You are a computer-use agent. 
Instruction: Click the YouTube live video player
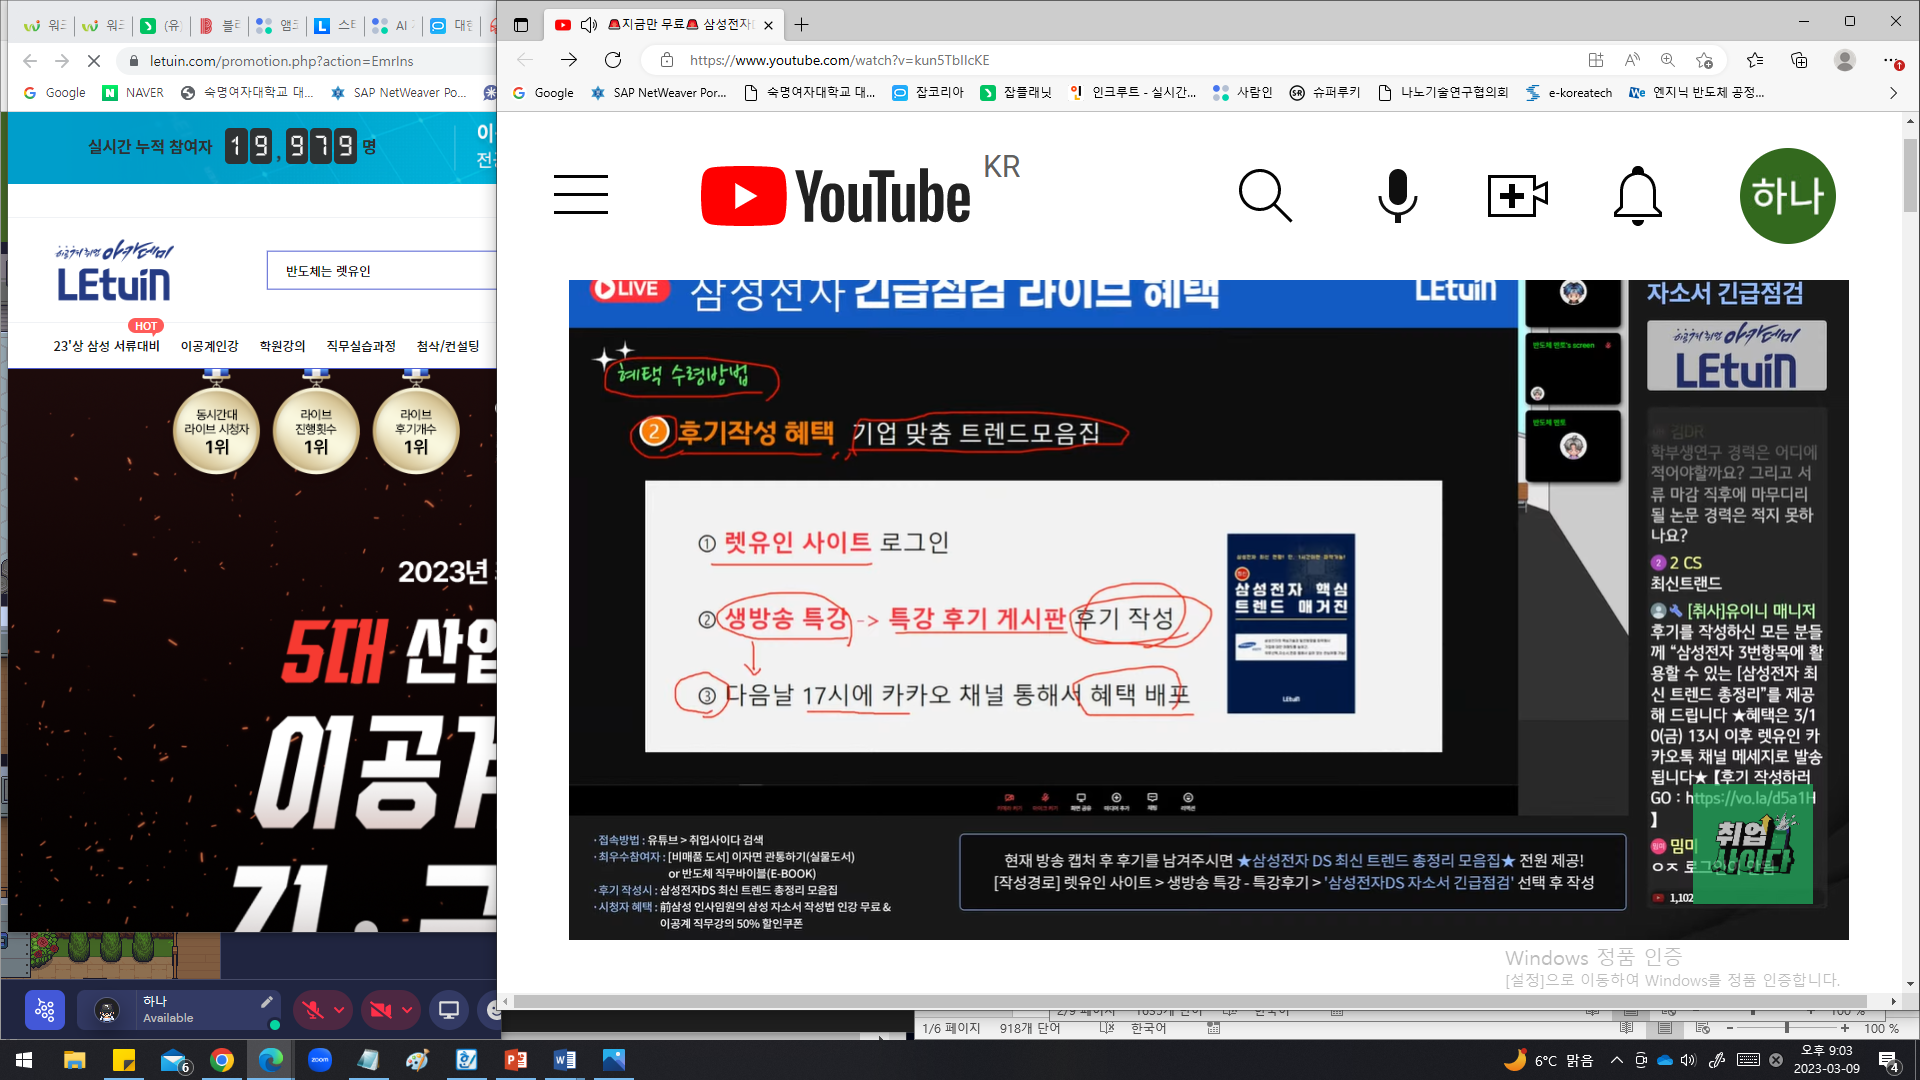[1208, 609]
